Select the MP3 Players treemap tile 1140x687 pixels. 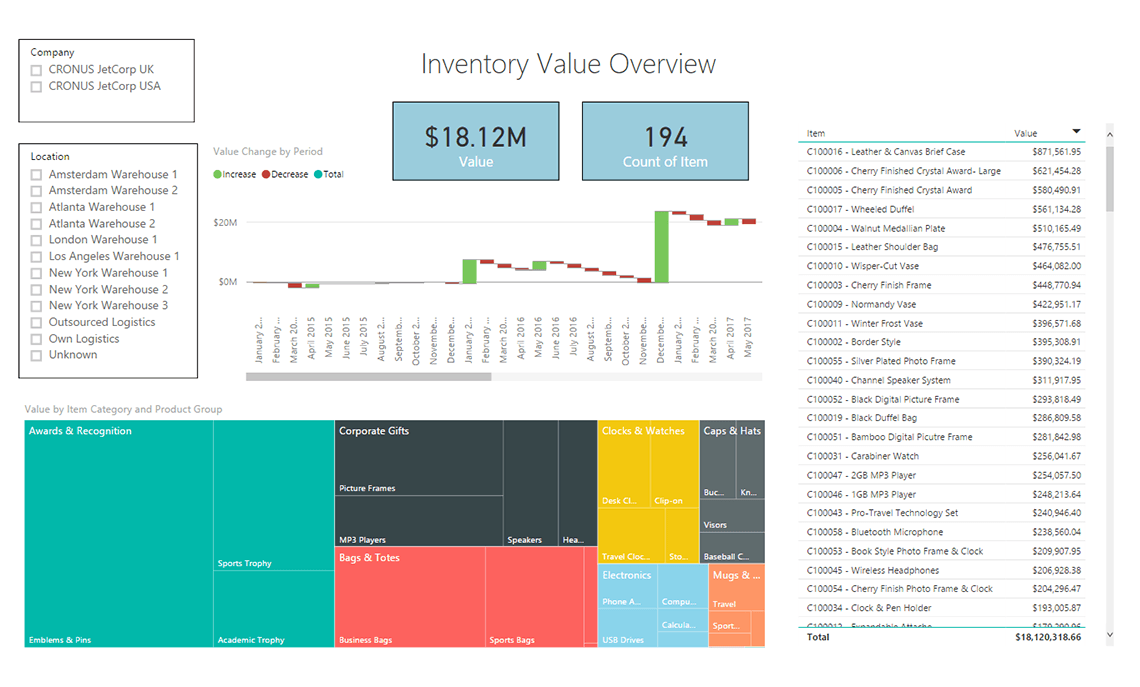coord(419,521)
